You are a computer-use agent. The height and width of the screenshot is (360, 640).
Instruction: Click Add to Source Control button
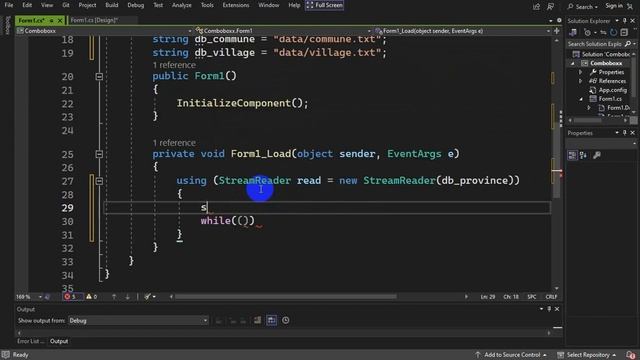pos(511,355)
